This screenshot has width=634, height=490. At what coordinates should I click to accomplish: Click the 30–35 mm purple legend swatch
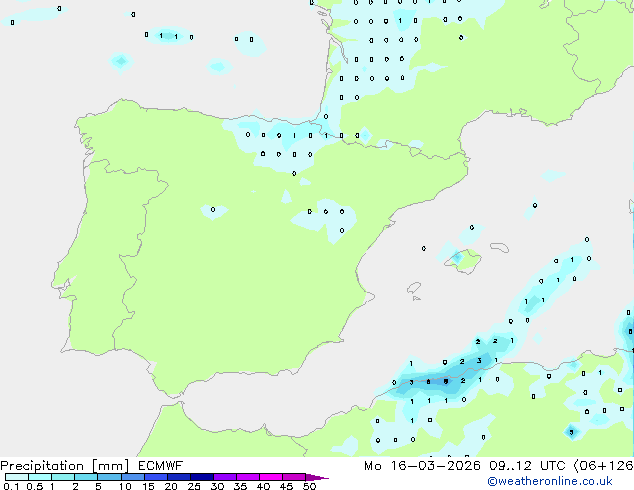click(x=224, y=477)
